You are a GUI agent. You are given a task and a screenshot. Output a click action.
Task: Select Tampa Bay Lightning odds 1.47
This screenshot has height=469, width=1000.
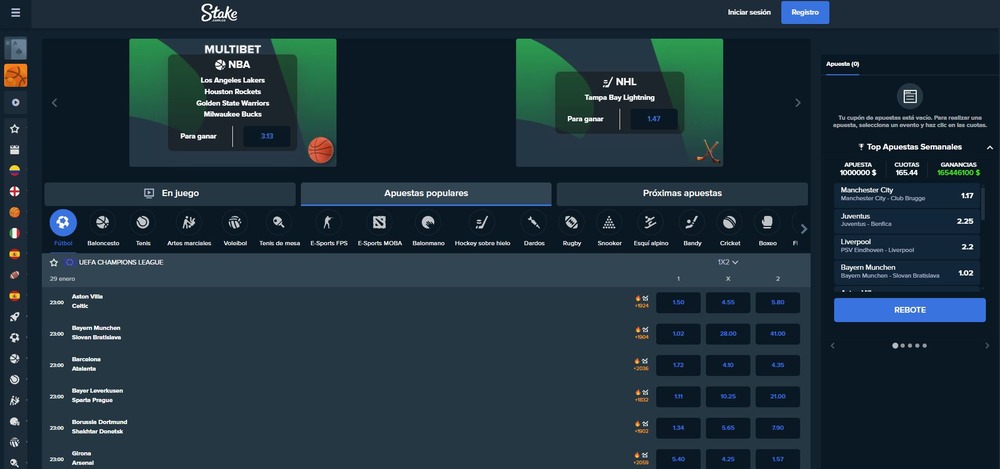654,119
